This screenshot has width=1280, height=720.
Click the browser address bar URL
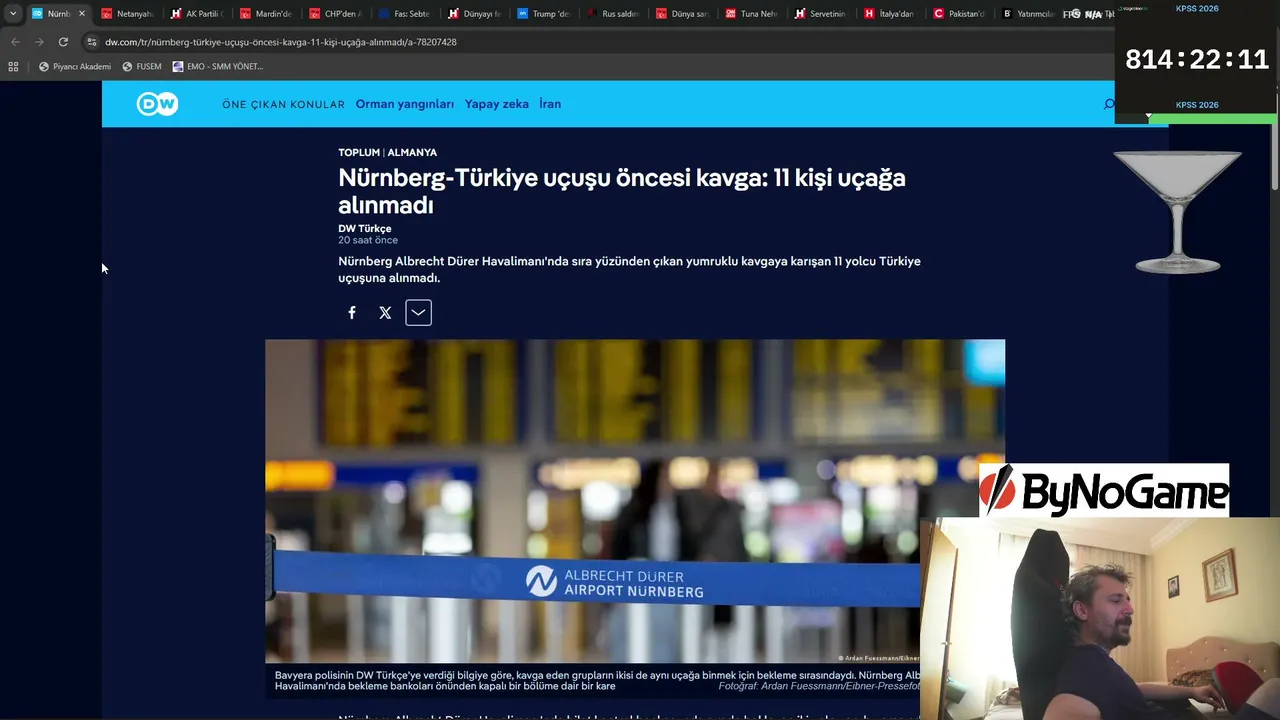(x=281, y=42)
